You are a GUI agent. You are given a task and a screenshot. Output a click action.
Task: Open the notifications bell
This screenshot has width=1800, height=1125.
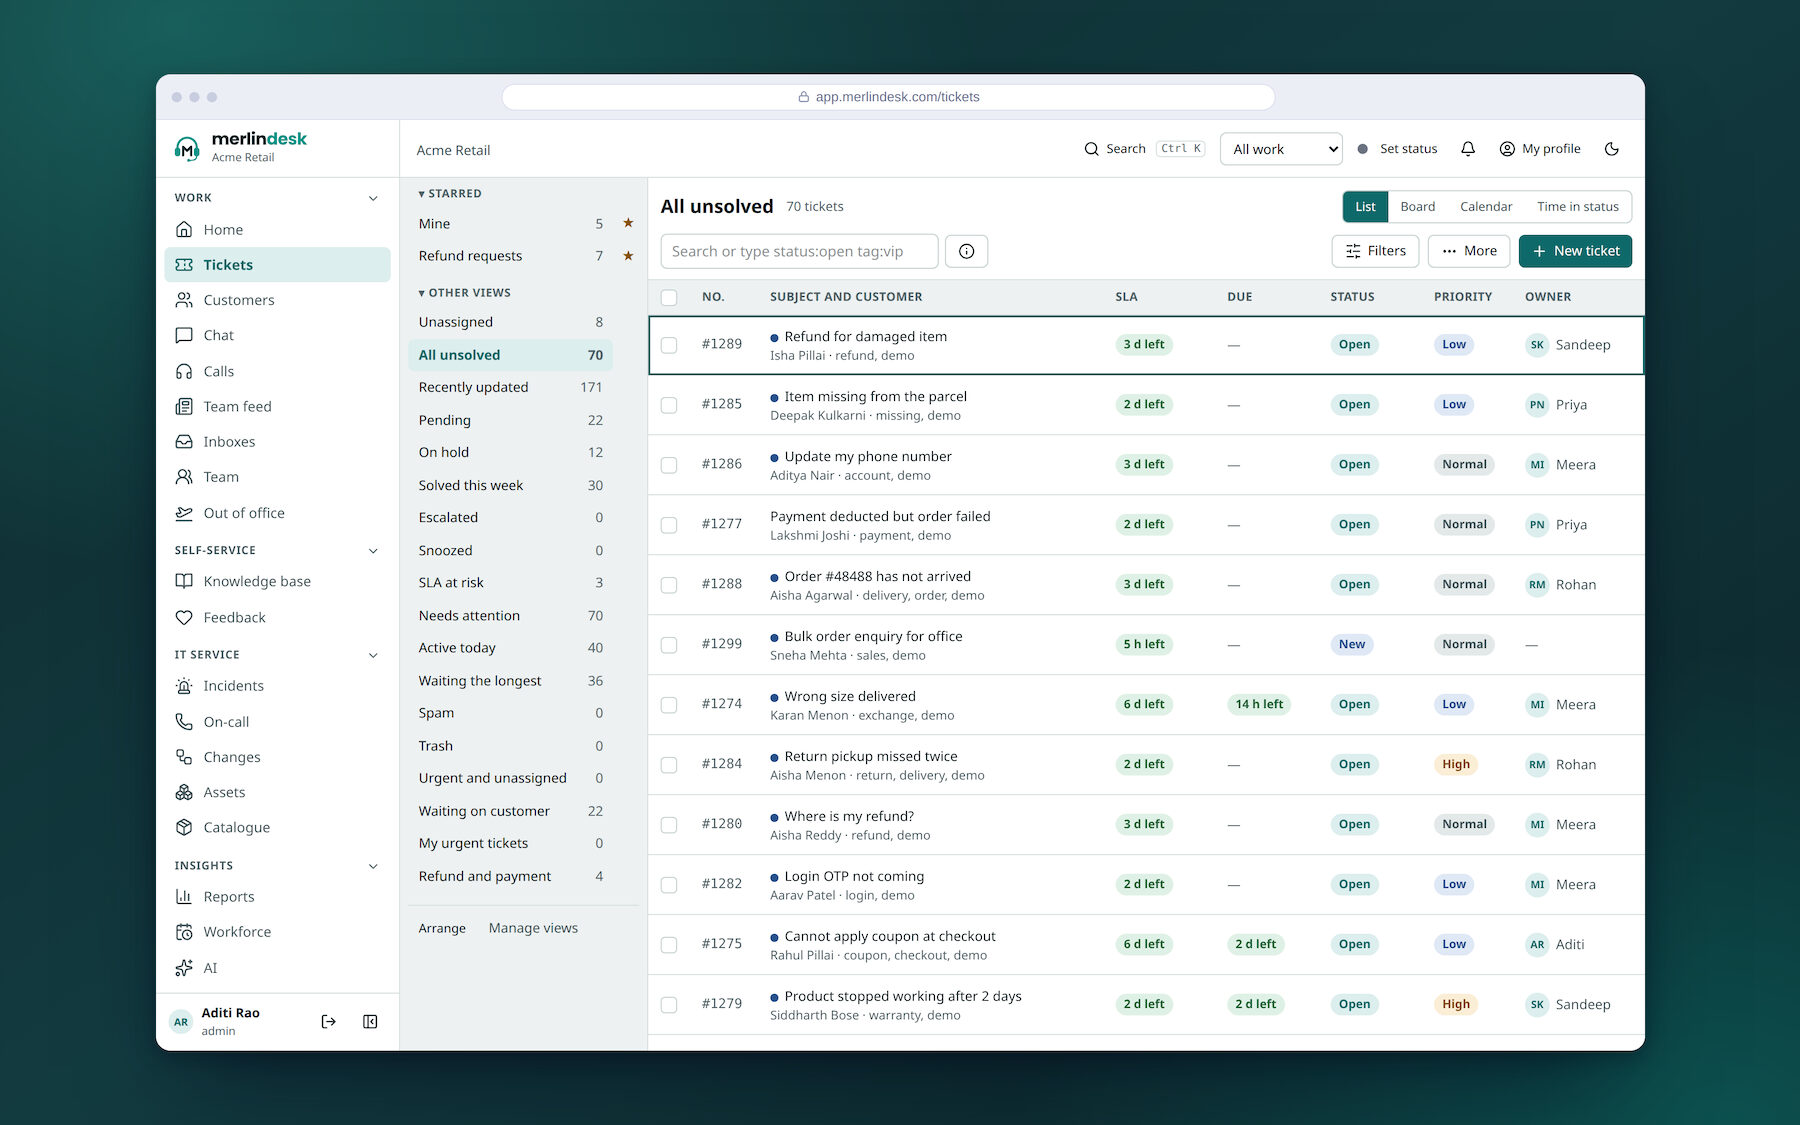[1467, 149]
